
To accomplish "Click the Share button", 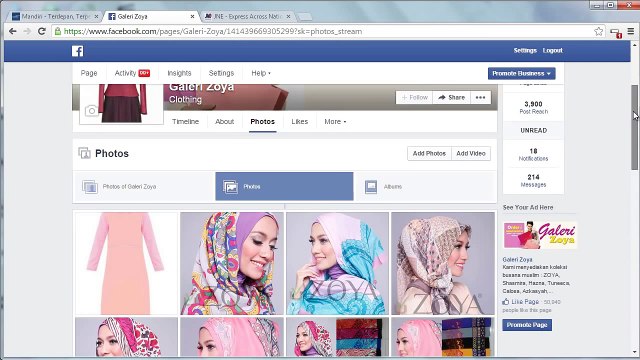I will pyautogui.click(x=451, y=98).
